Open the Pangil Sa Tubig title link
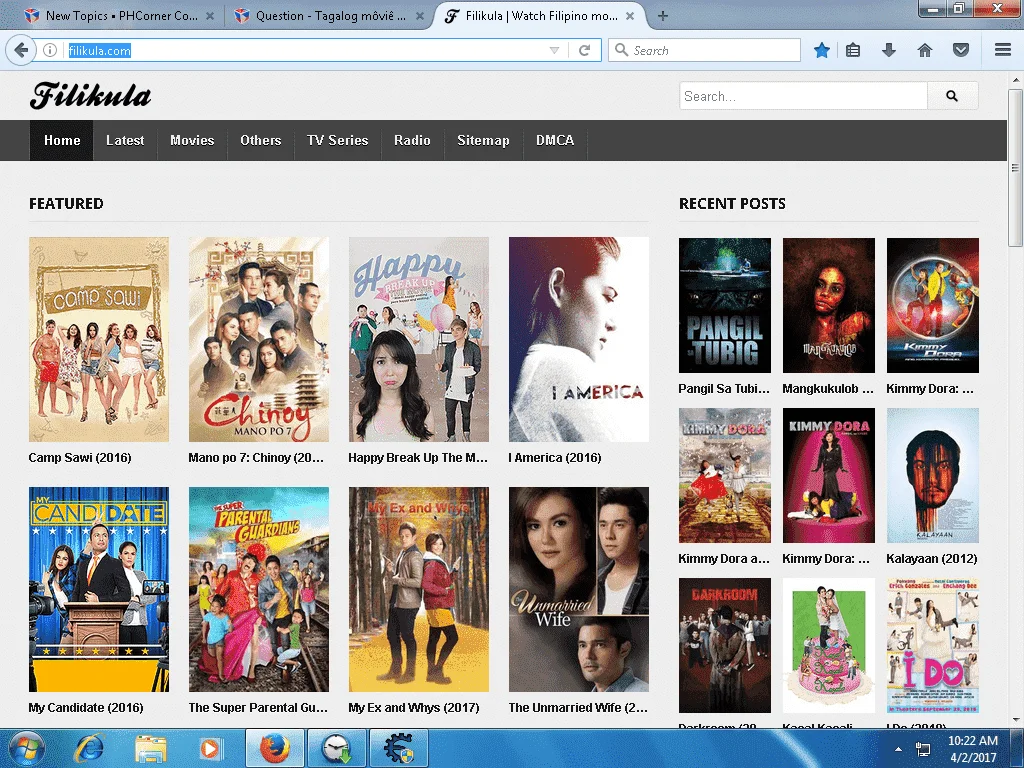Viewport: 1024px width, 768px height. [x=724, y=389]
